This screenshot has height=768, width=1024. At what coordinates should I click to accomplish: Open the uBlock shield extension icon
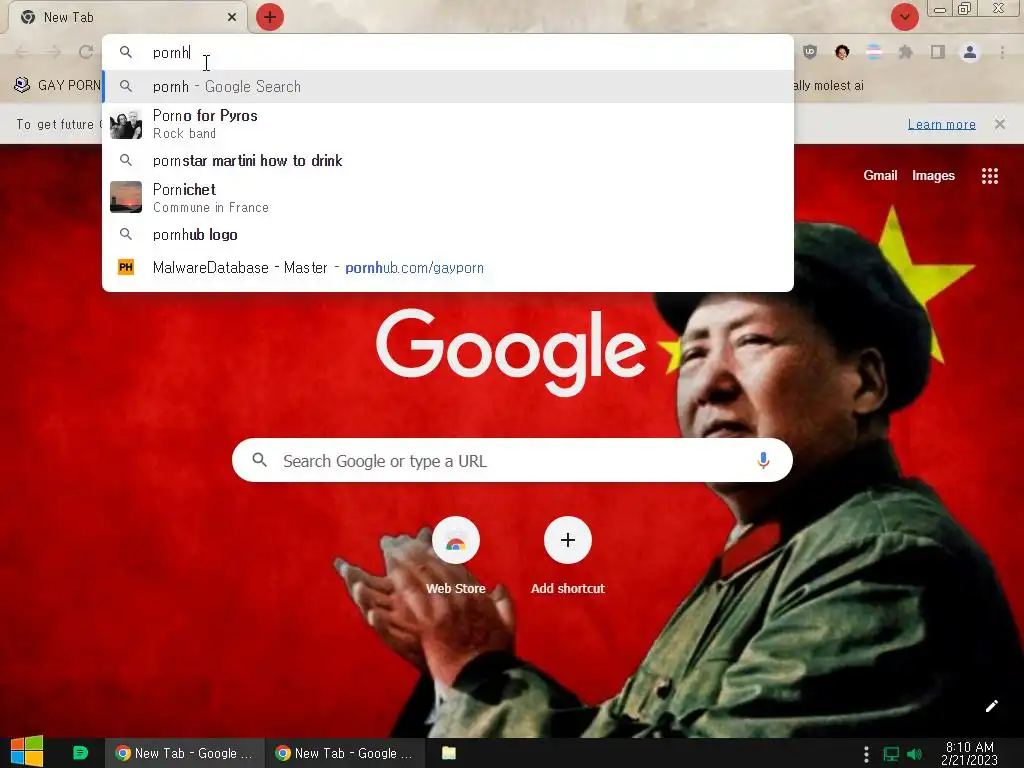tap(810, 52)
